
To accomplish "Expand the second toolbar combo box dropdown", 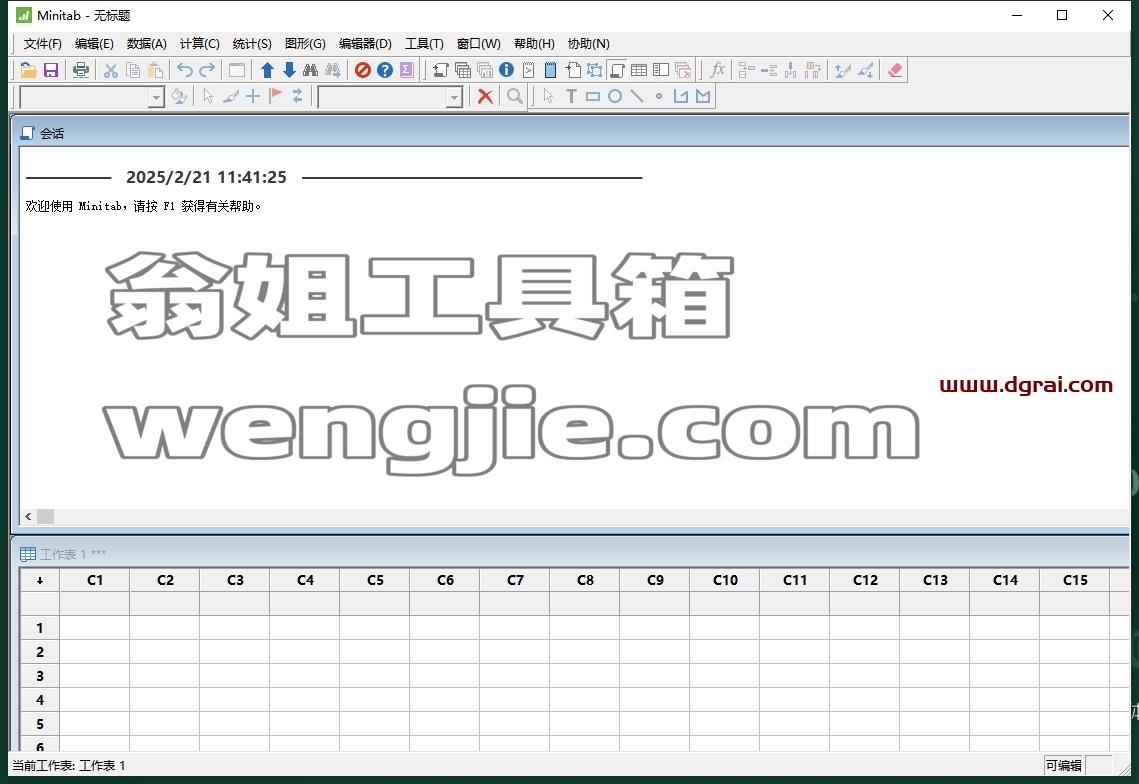I will [454, 97].
